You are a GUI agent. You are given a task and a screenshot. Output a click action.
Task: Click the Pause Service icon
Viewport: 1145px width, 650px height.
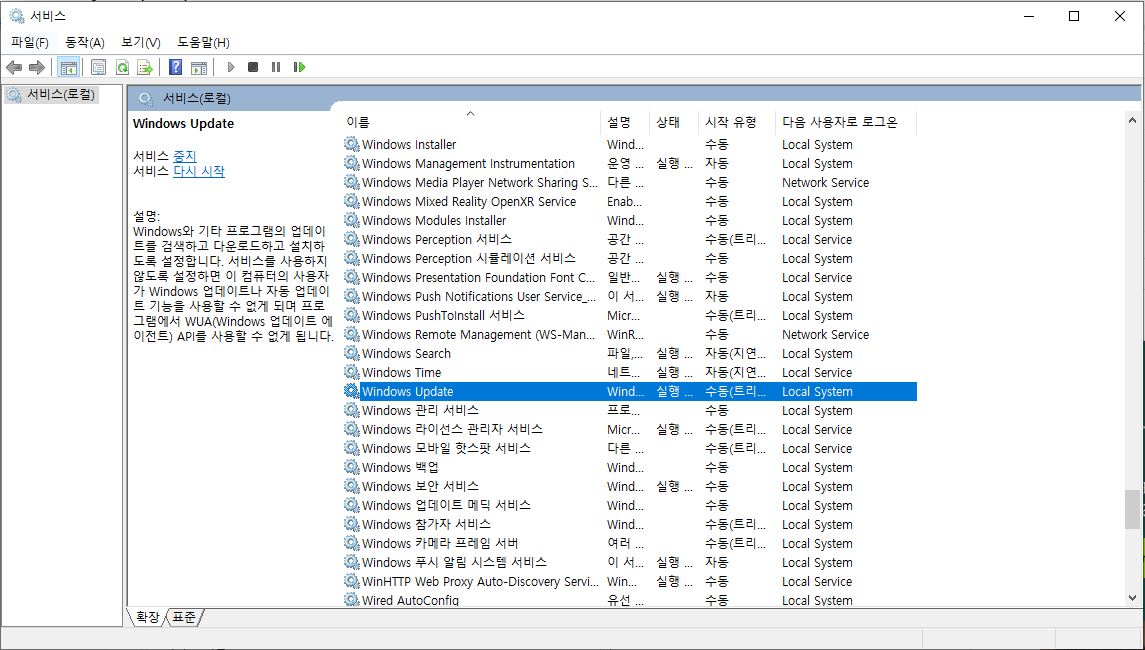coord(276,67)
